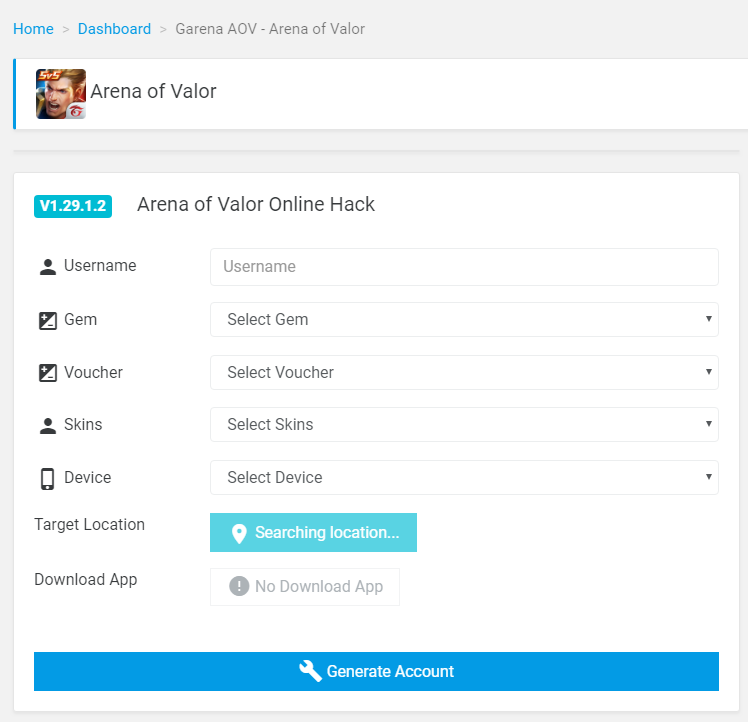Screen dimensions: 748x722
Task: Click the person icon beside Skins
Action: 48,425
